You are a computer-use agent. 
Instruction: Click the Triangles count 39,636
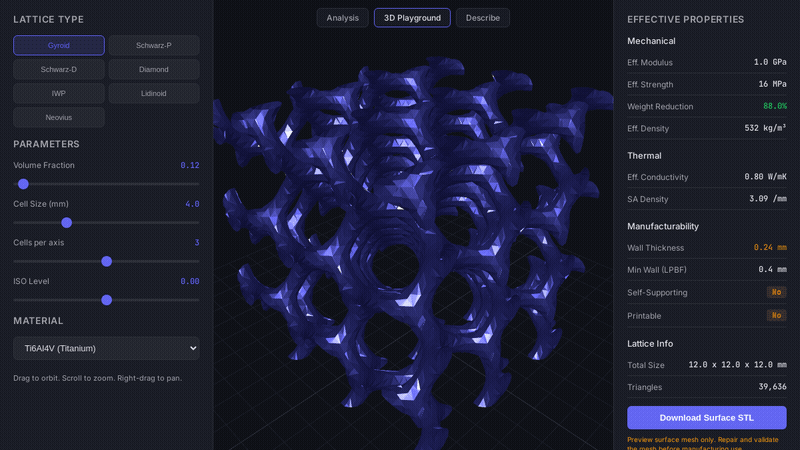click(x=772, y=387)
